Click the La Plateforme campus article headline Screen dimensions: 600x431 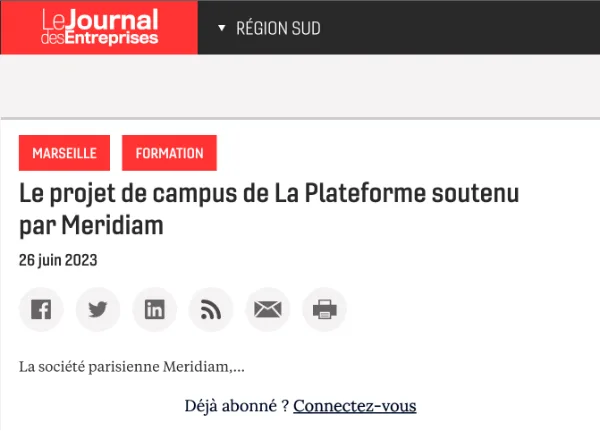(270, 193)
